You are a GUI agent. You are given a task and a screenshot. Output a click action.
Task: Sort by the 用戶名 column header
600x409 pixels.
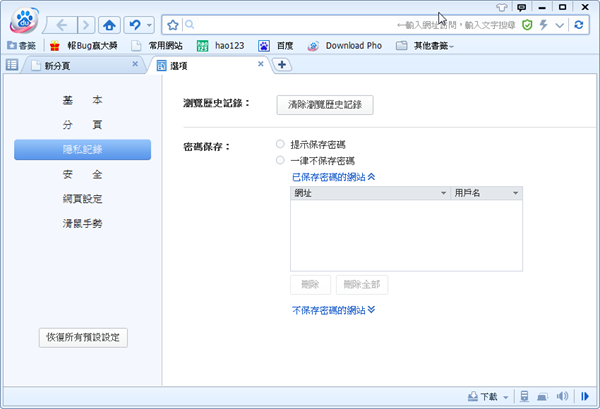[487, 193]
